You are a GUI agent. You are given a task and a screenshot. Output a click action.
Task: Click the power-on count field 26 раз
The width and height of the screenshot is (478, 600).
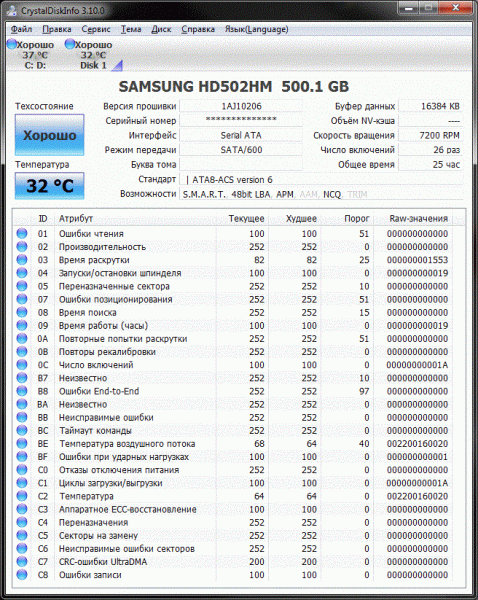tap(431, 150)
